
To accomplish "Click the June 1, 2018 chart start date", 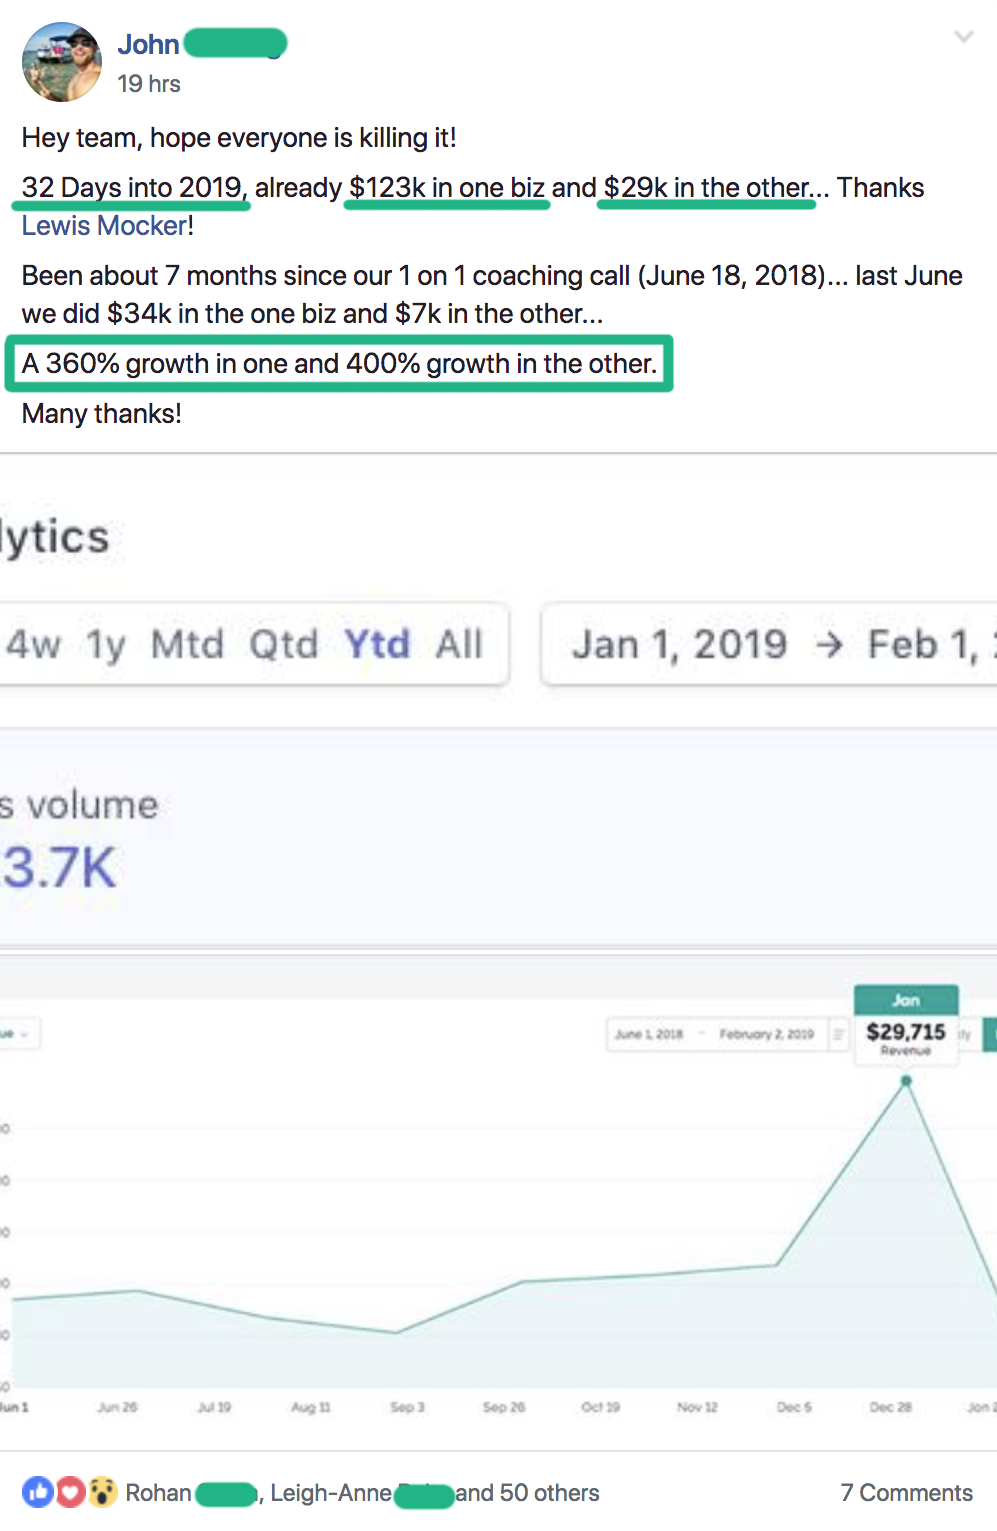I will coord(649,1034).
